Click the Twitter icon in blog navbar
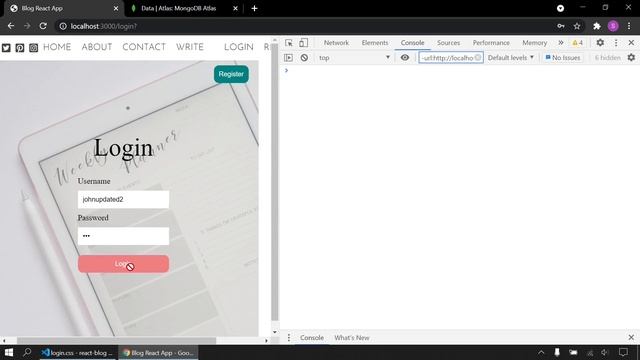Viewport: 640px width, 360px height. coord(6,48)
